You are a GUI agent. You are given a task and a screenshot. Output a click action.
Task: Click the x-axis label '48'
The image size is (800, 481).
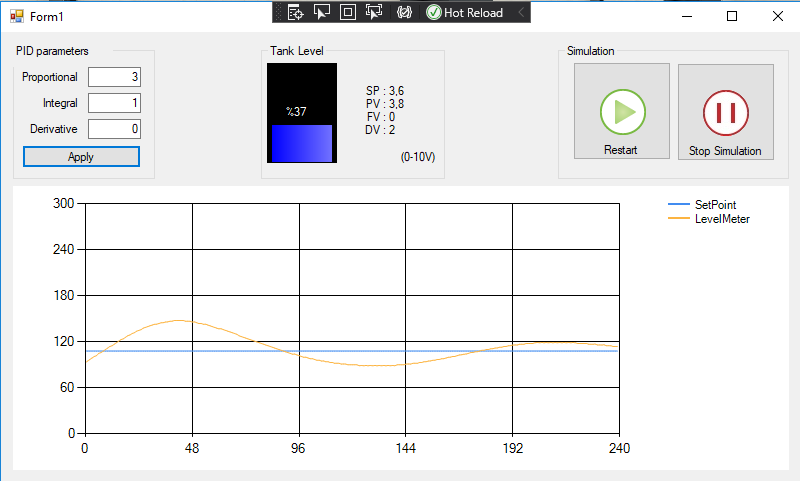coord(192,448)
